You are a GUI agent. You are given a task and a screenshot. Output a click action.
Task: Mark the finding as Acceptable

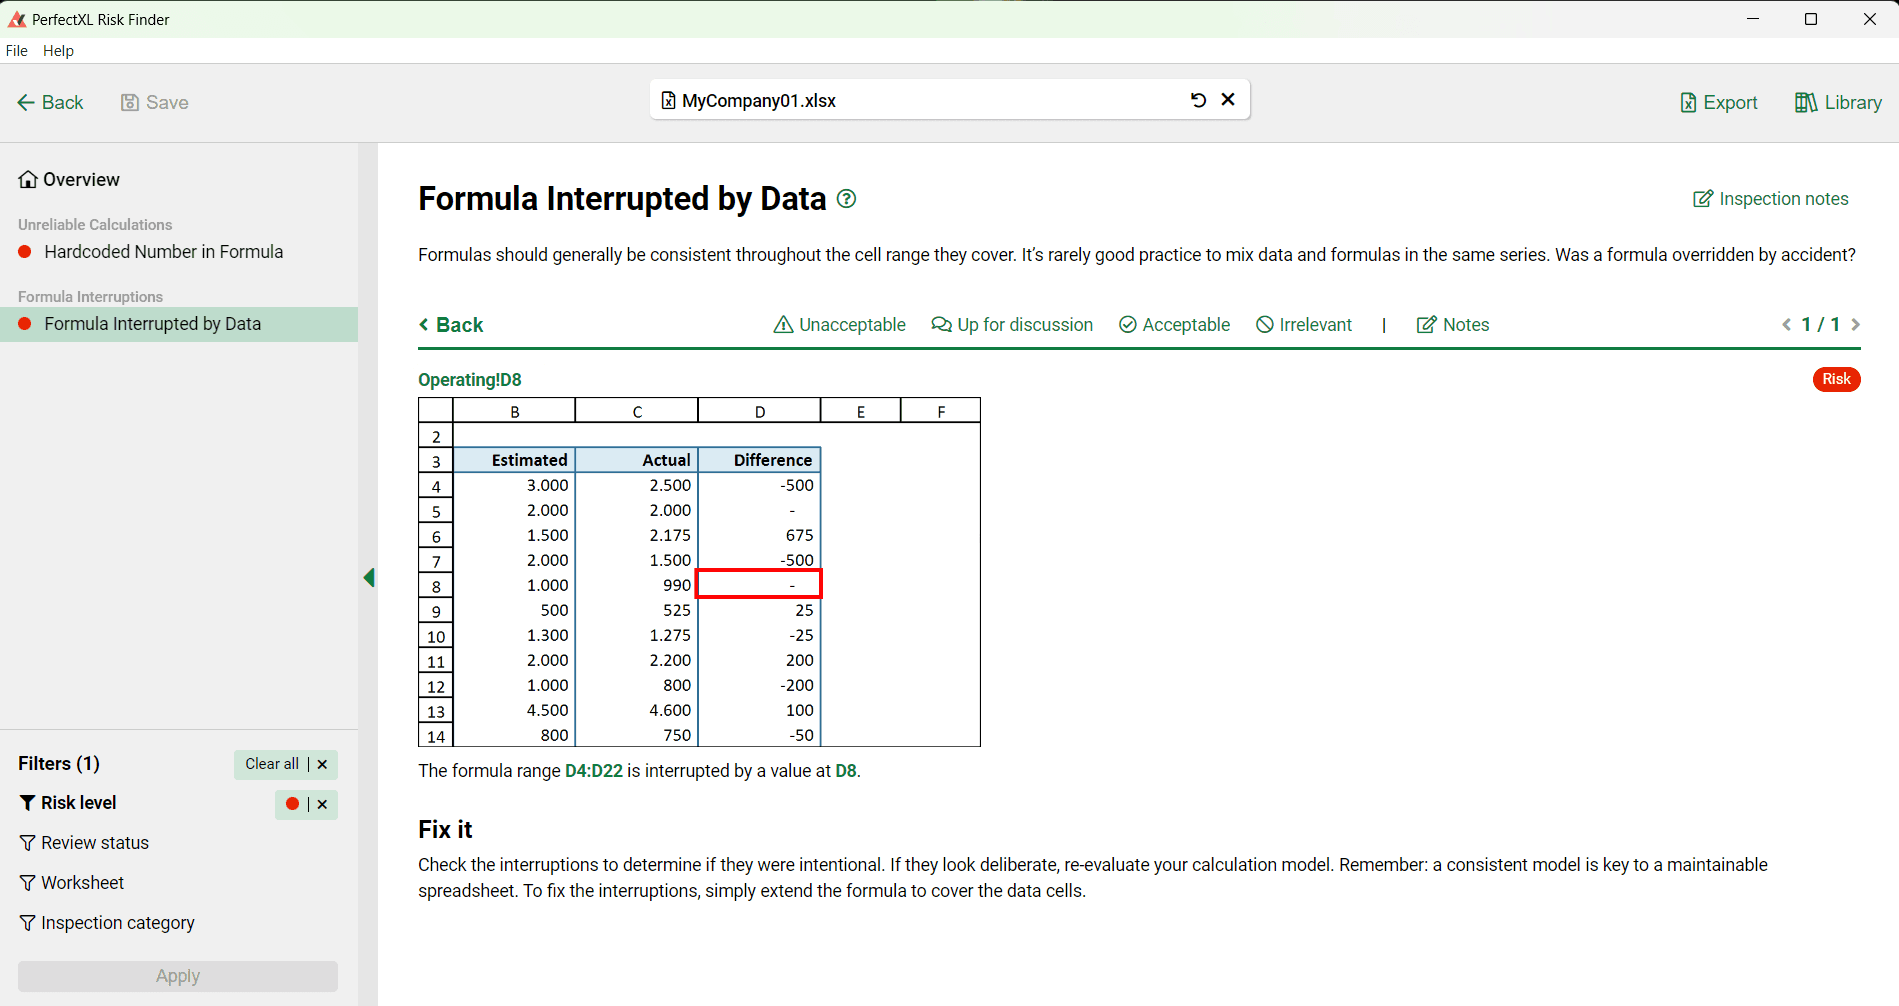[1174, 324]
